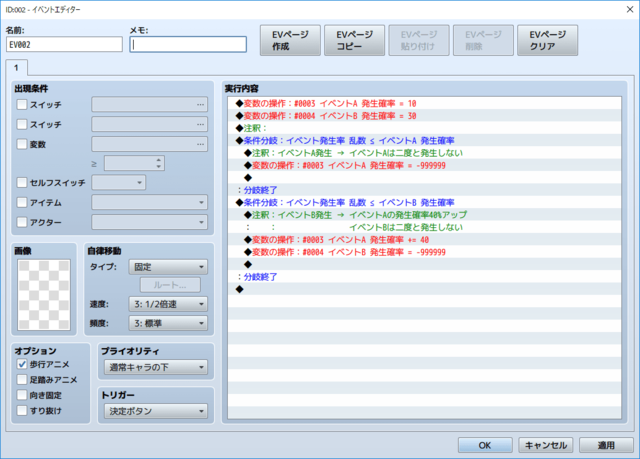Check the 変数 condition checkbox
640x459 pixels.
pyautogui.click(x=22, y=144)
